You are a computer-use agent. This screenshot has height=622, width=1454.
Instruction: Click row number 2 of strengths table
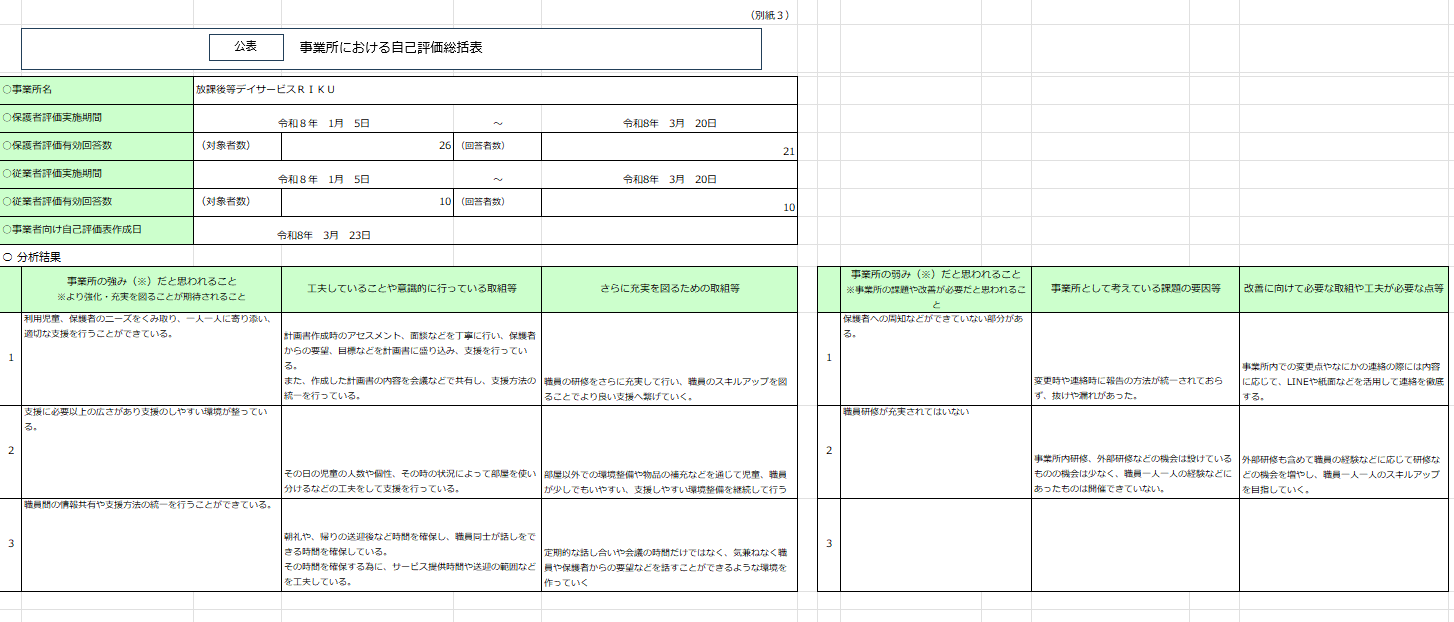tap(10, 451)
